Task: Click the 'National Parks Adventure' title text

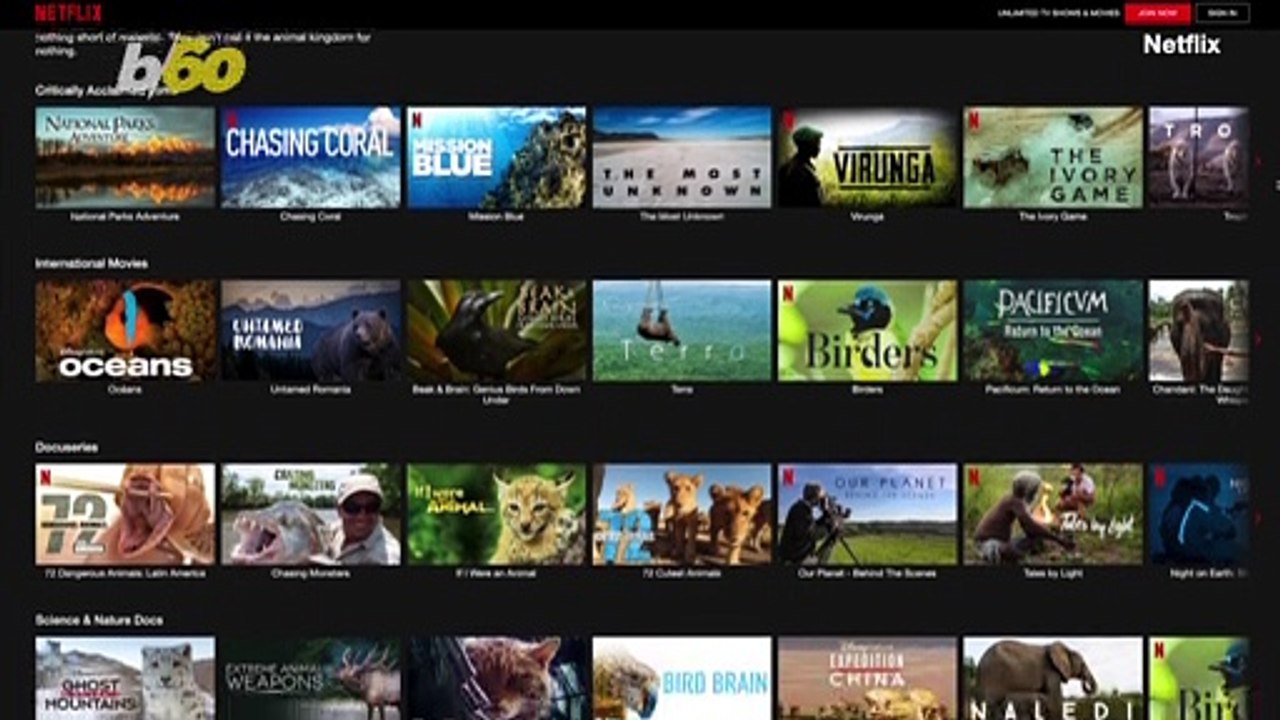Action: pos(125,216)
